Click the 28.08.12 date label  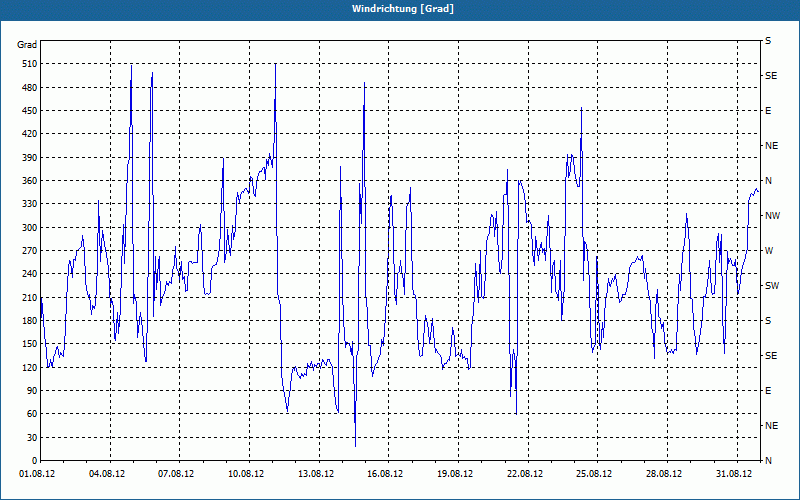click(x=664, y=474)
